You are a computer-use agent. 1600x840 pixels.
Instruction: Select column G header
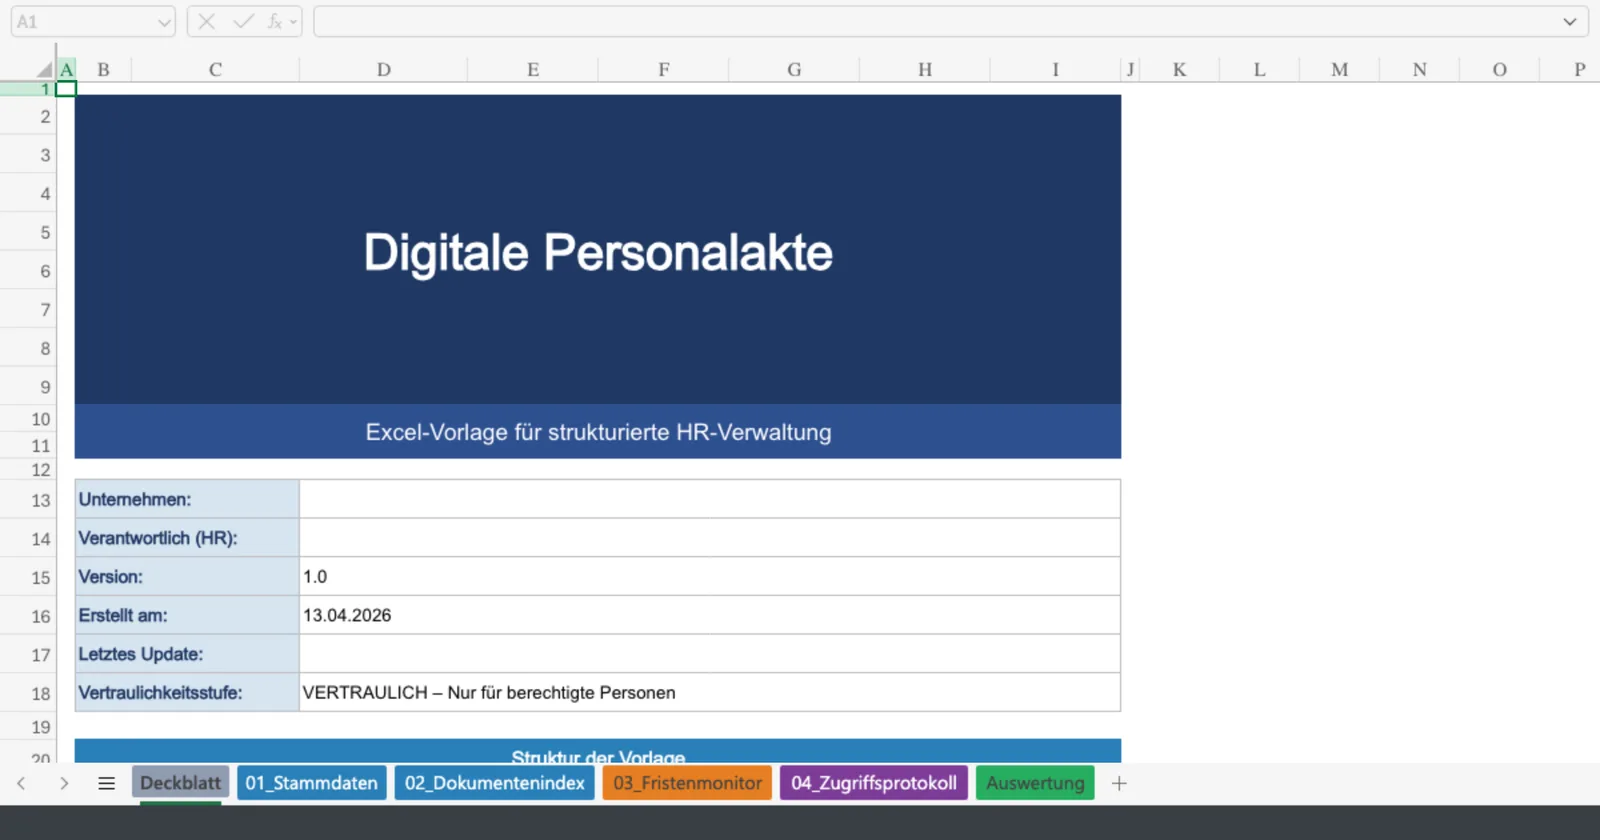pos(794,69)
